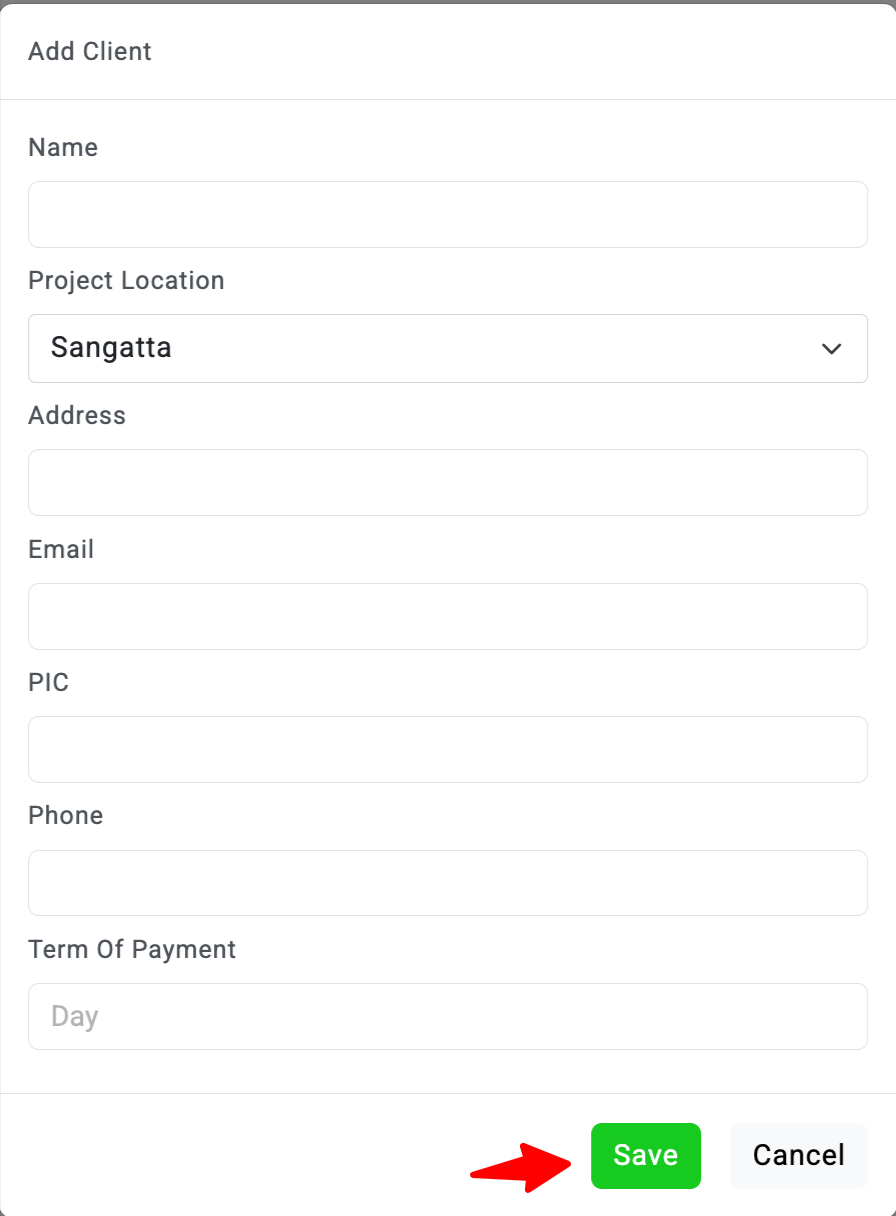Open the Sangatta location dropdown

(447, 348)
